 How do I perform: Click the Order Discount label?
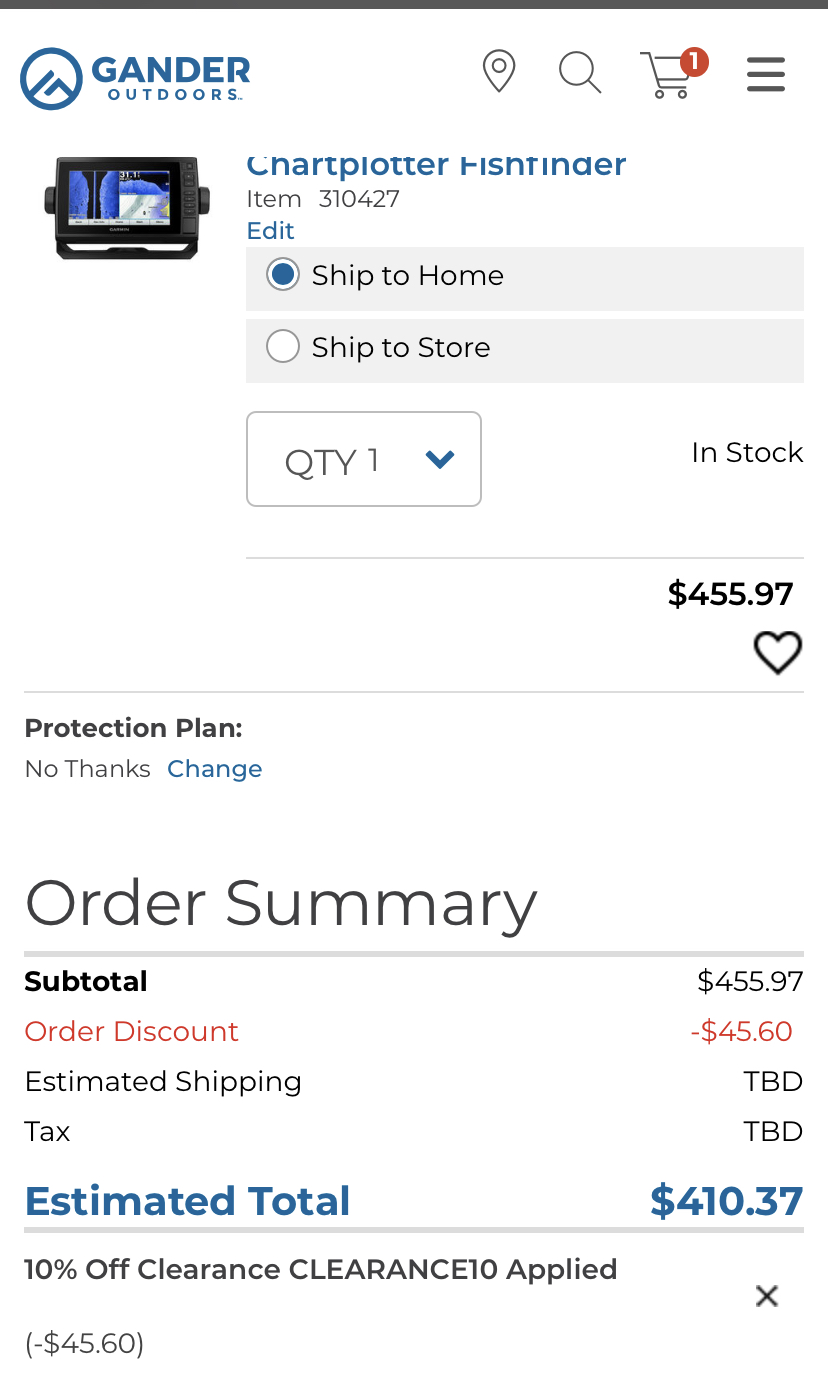[x=132, y=1031]
